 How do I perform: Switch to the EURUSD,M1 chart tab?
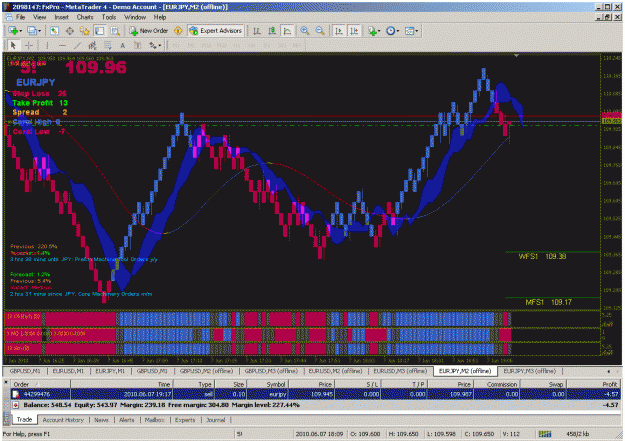coord(68,371)
